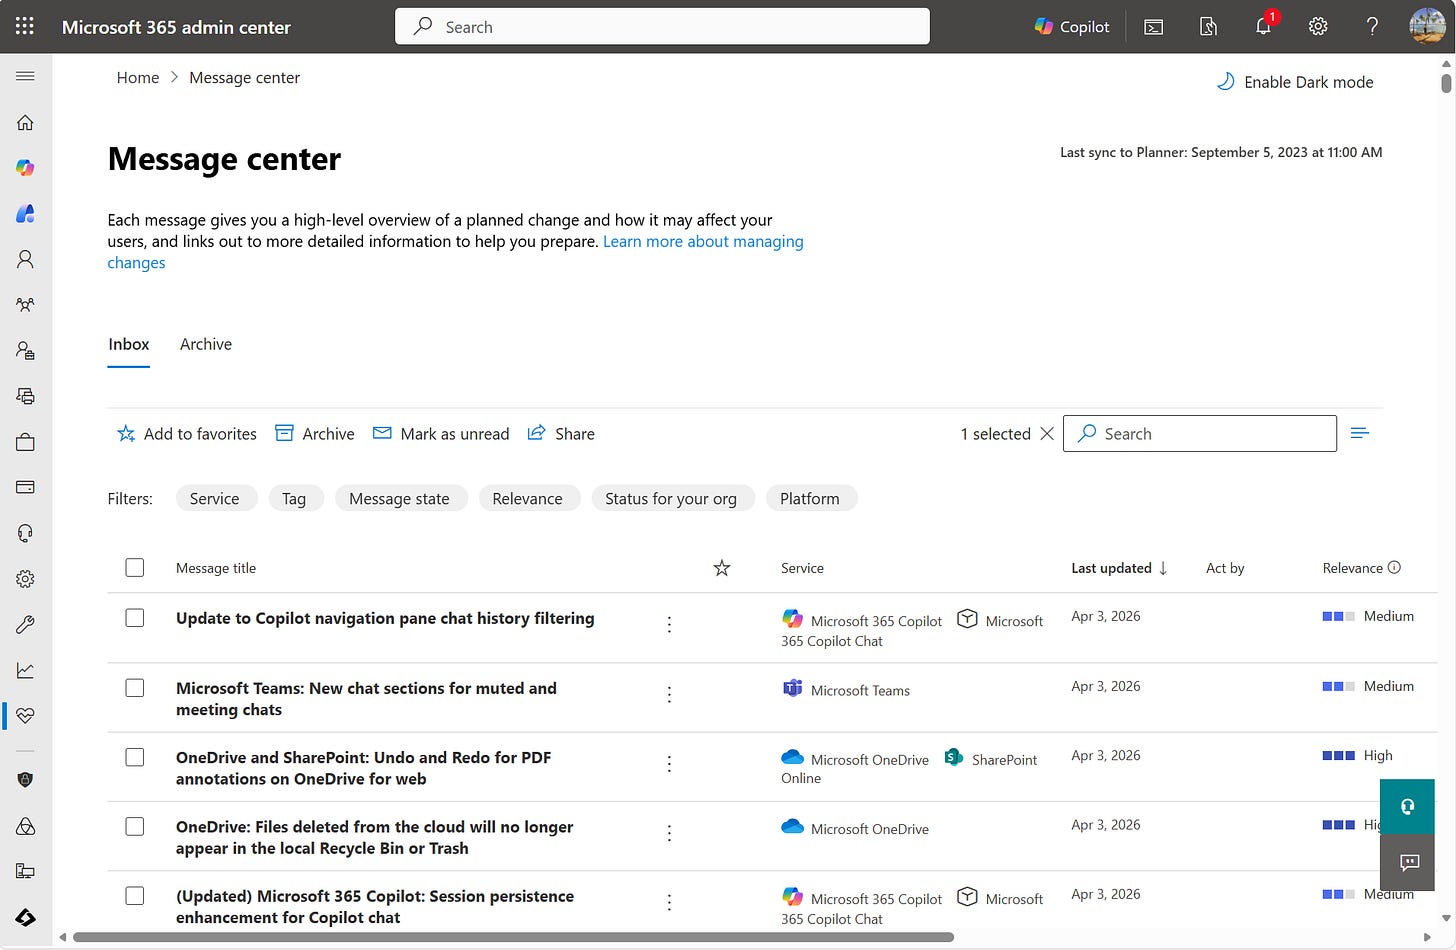This screenshot has height=950, width=1456.
Task: Open the account profile picture
Action: [1427, 26]
